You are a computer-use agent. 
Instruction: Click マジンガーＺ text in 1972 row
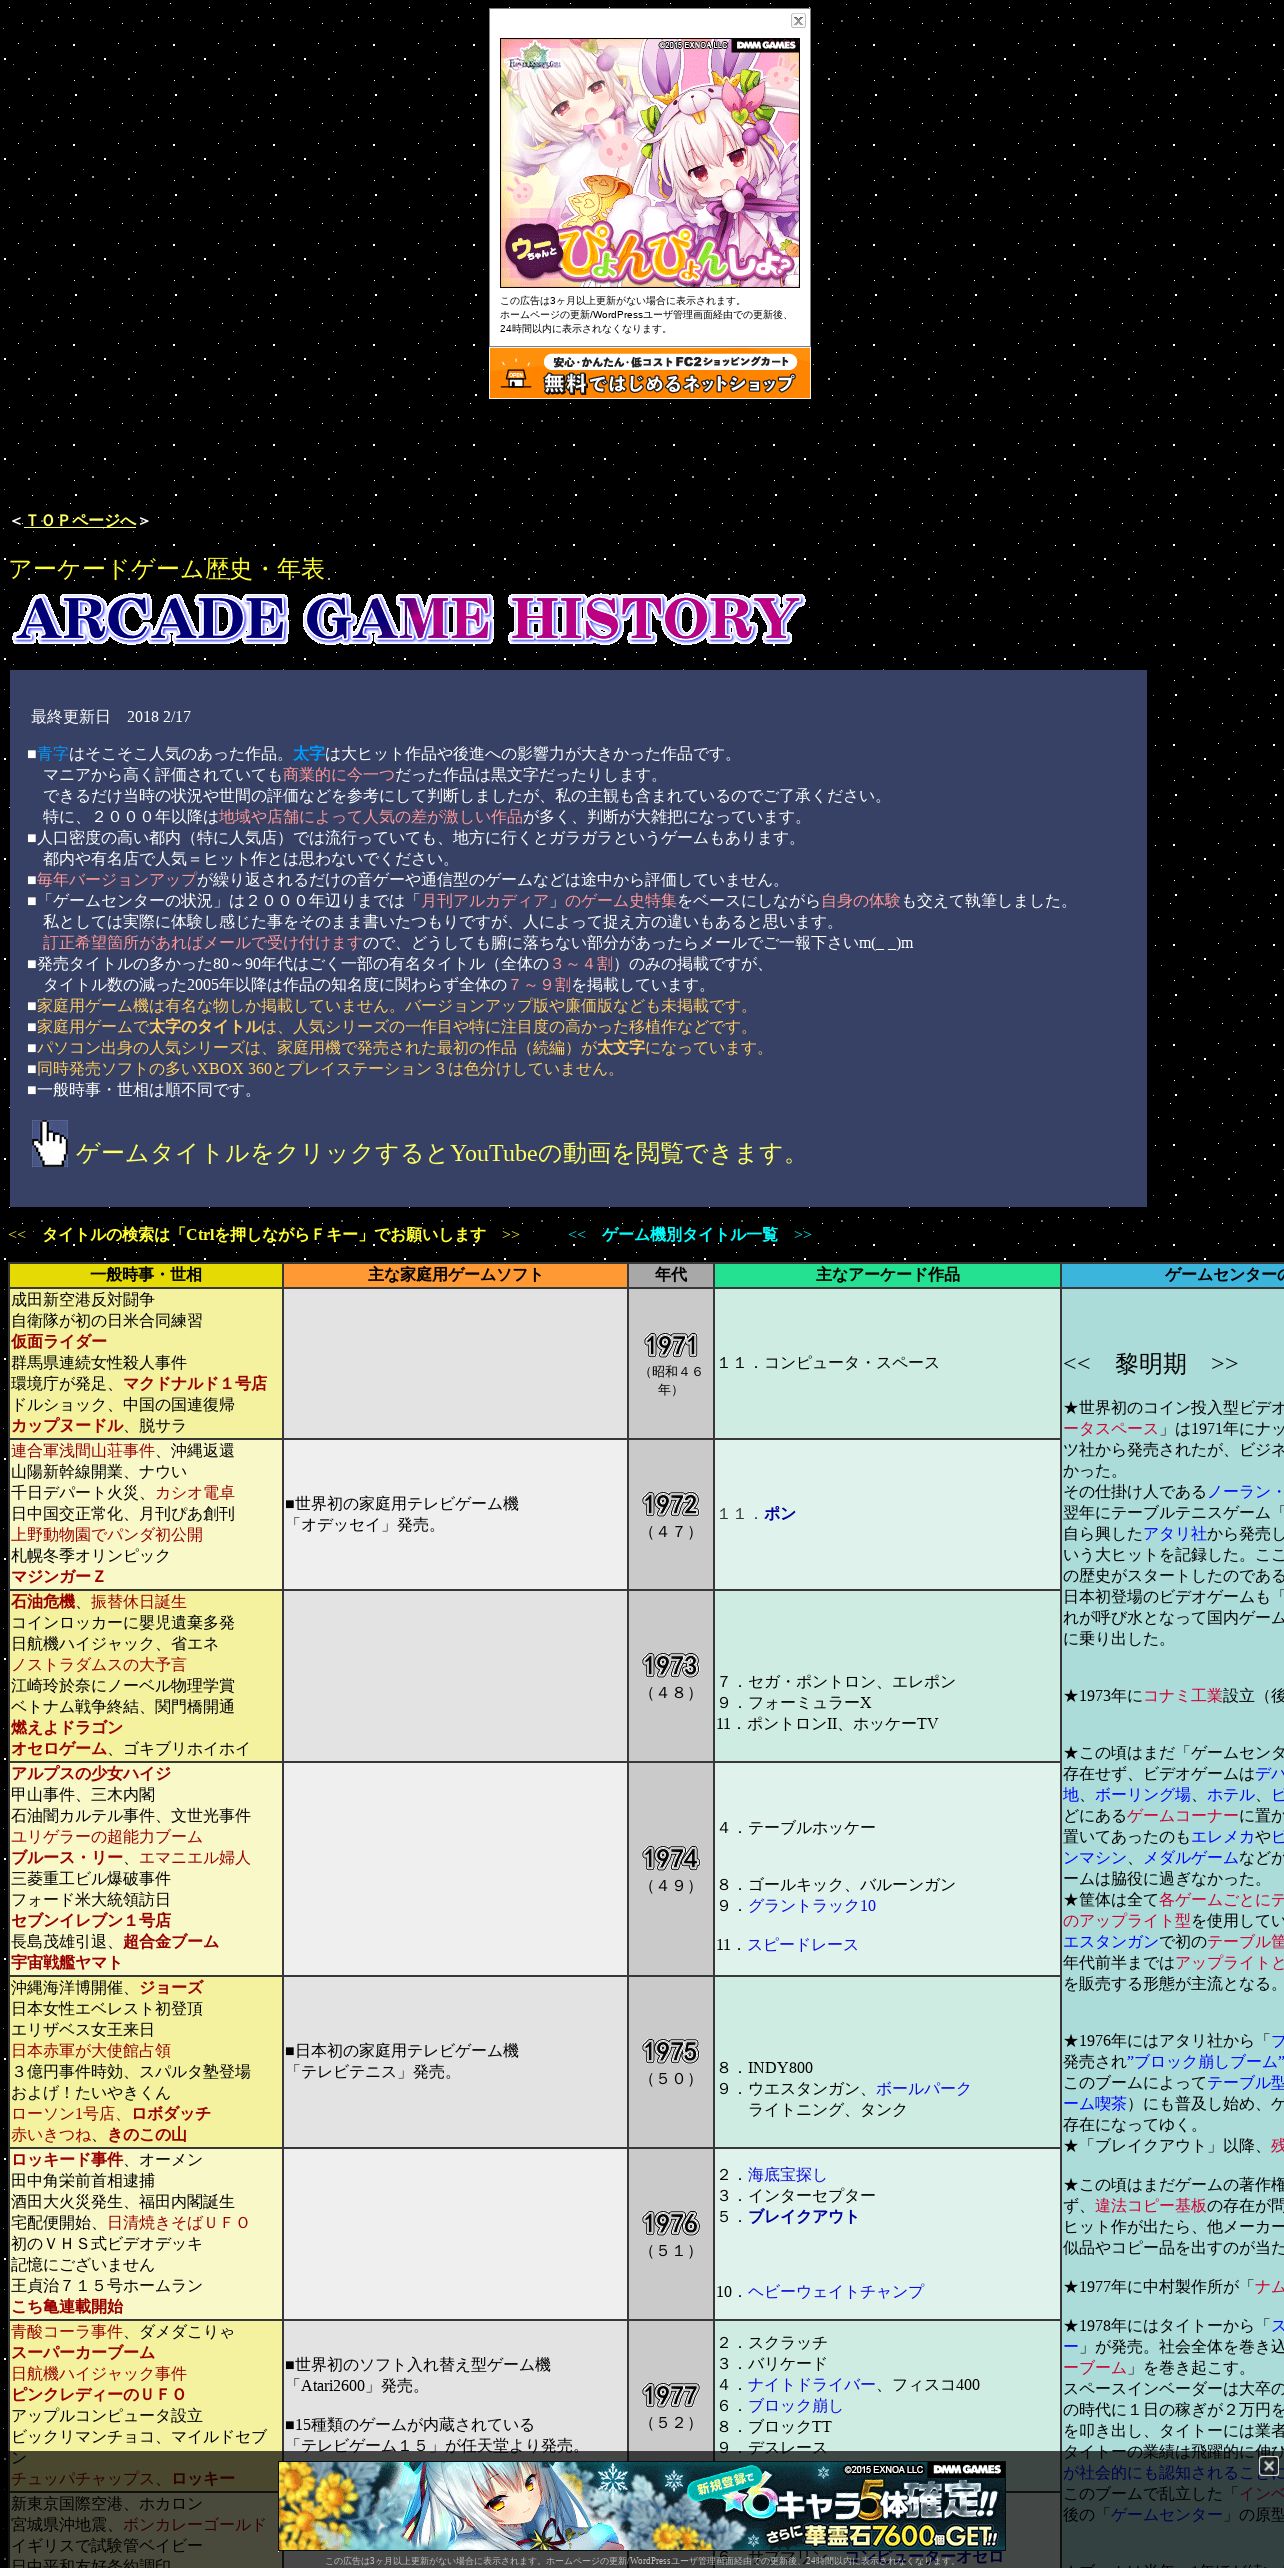coord(58,1577)
